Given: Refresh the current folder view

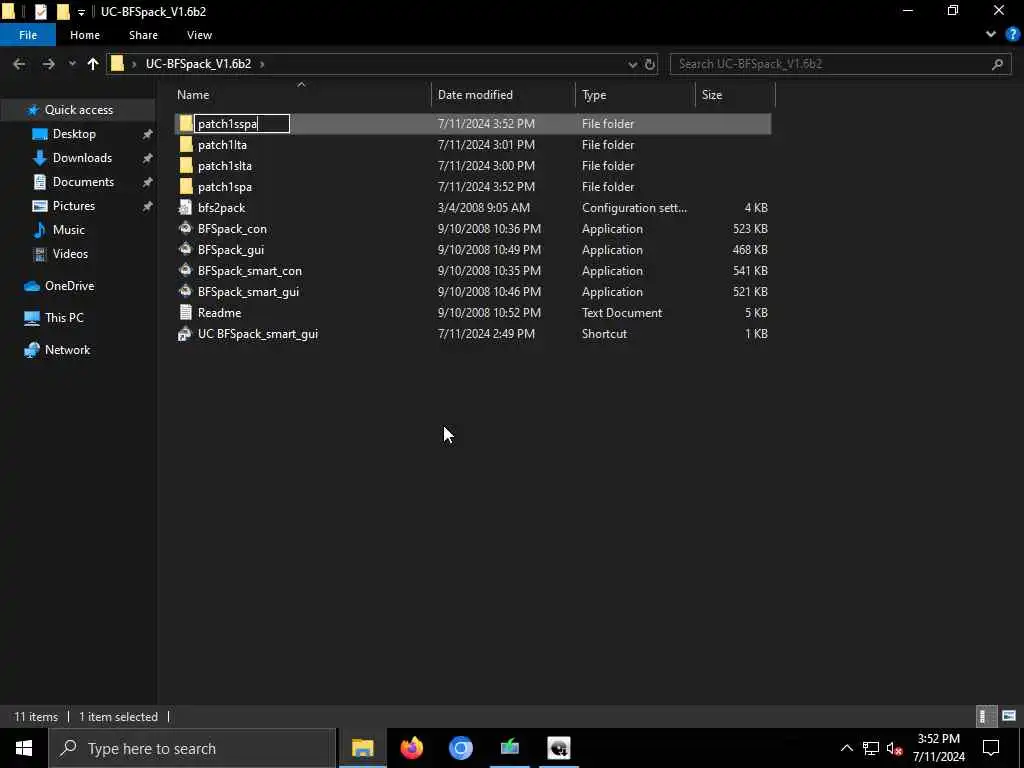Looking at the screenshot, I should [x=650, y=64].
